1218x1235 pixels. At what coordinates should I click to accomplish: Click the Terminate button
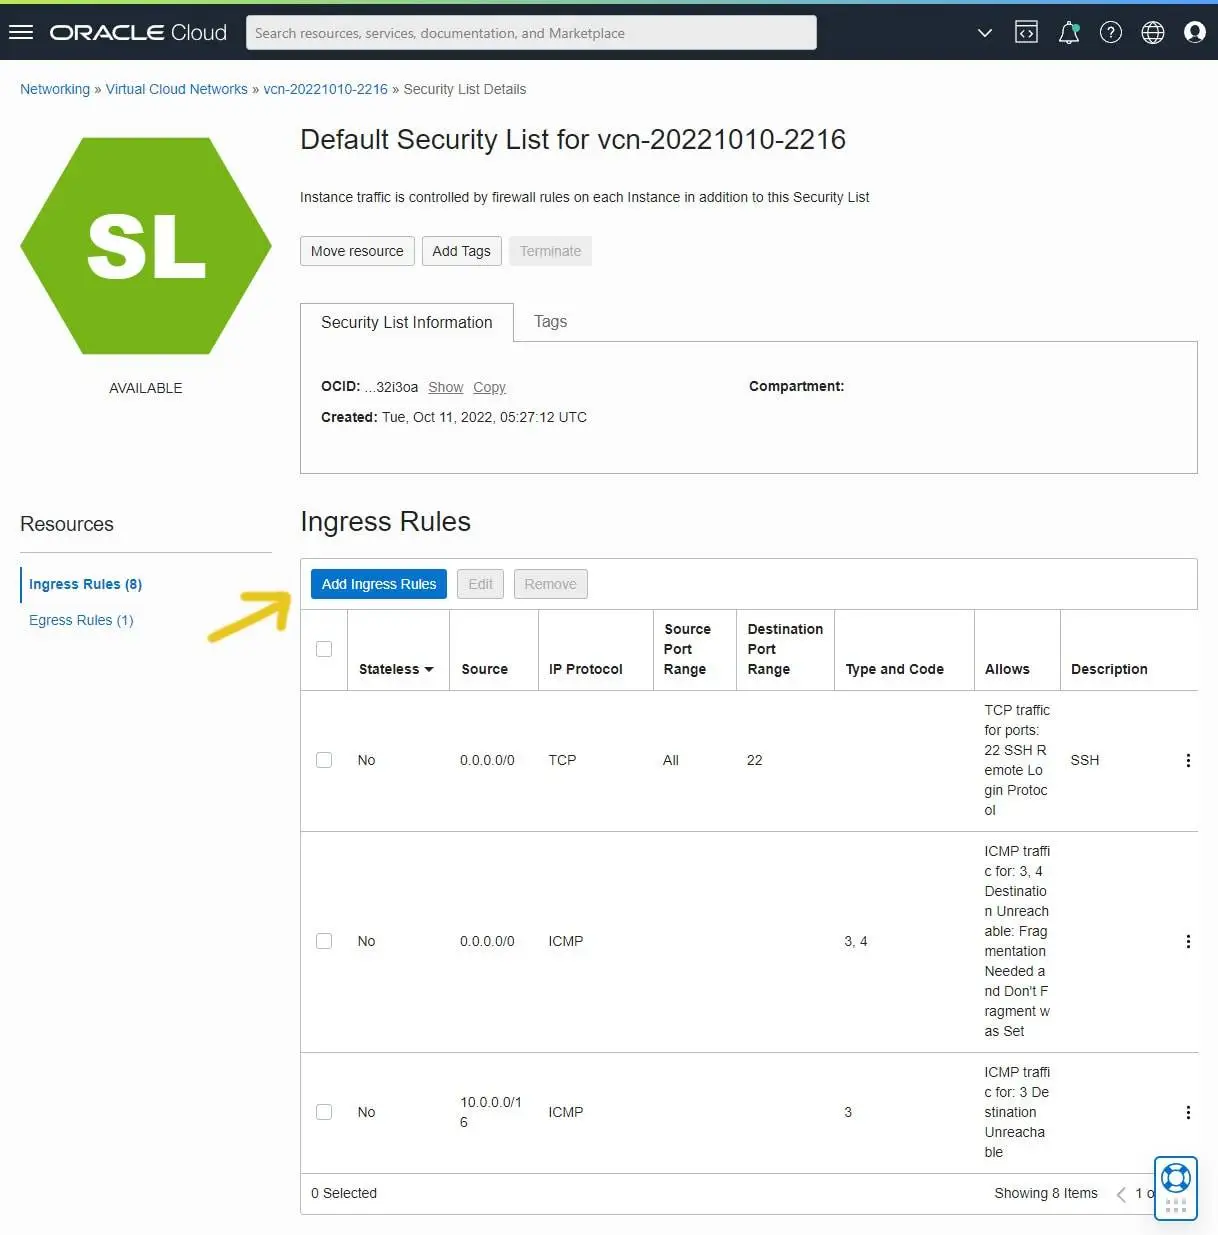pyautogui.click(x=550, y=251)
